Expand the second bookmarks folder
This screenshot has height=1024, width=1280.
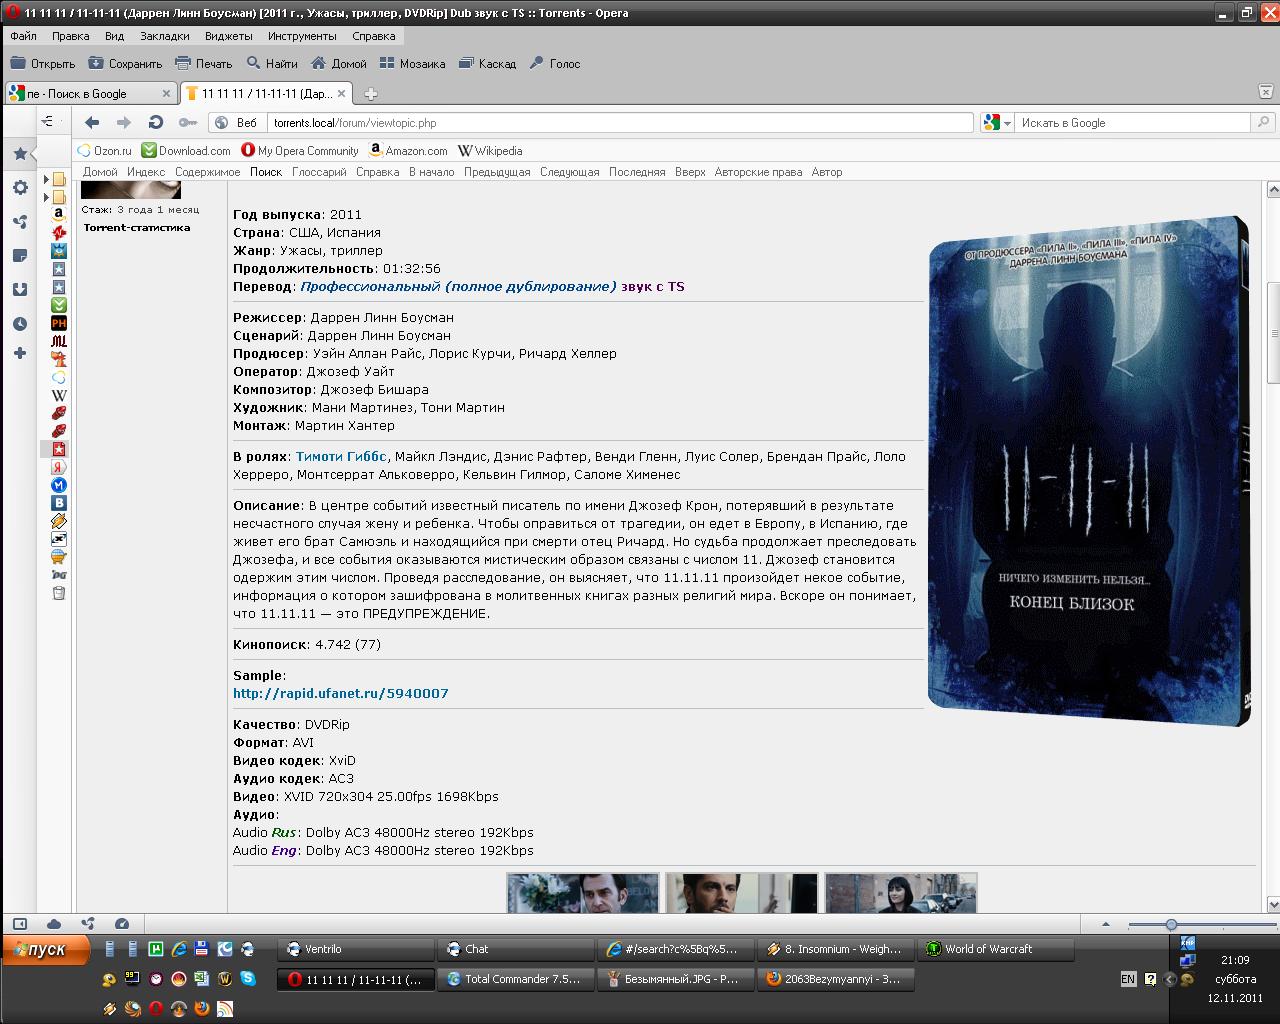click(46, 197)
